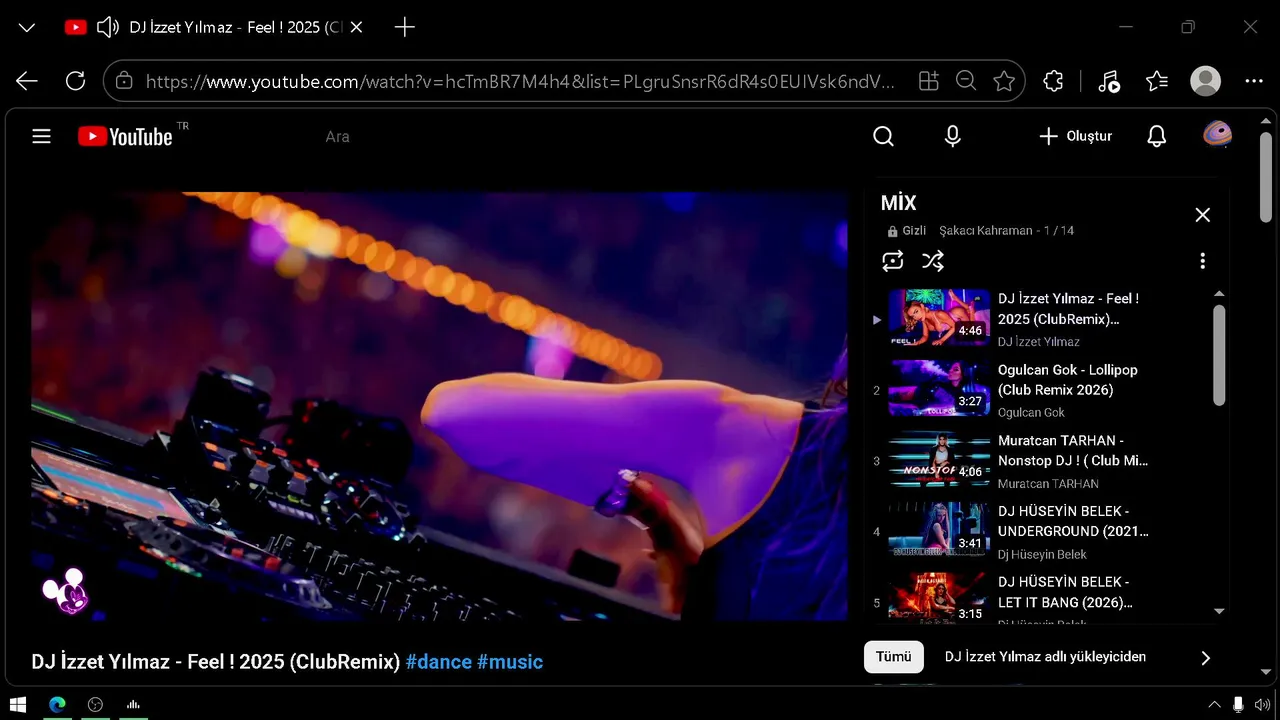Click channel name Muratcan TARHAN in playlist
Viewport: 1280px width, 720px height.
coord(1048,484)
